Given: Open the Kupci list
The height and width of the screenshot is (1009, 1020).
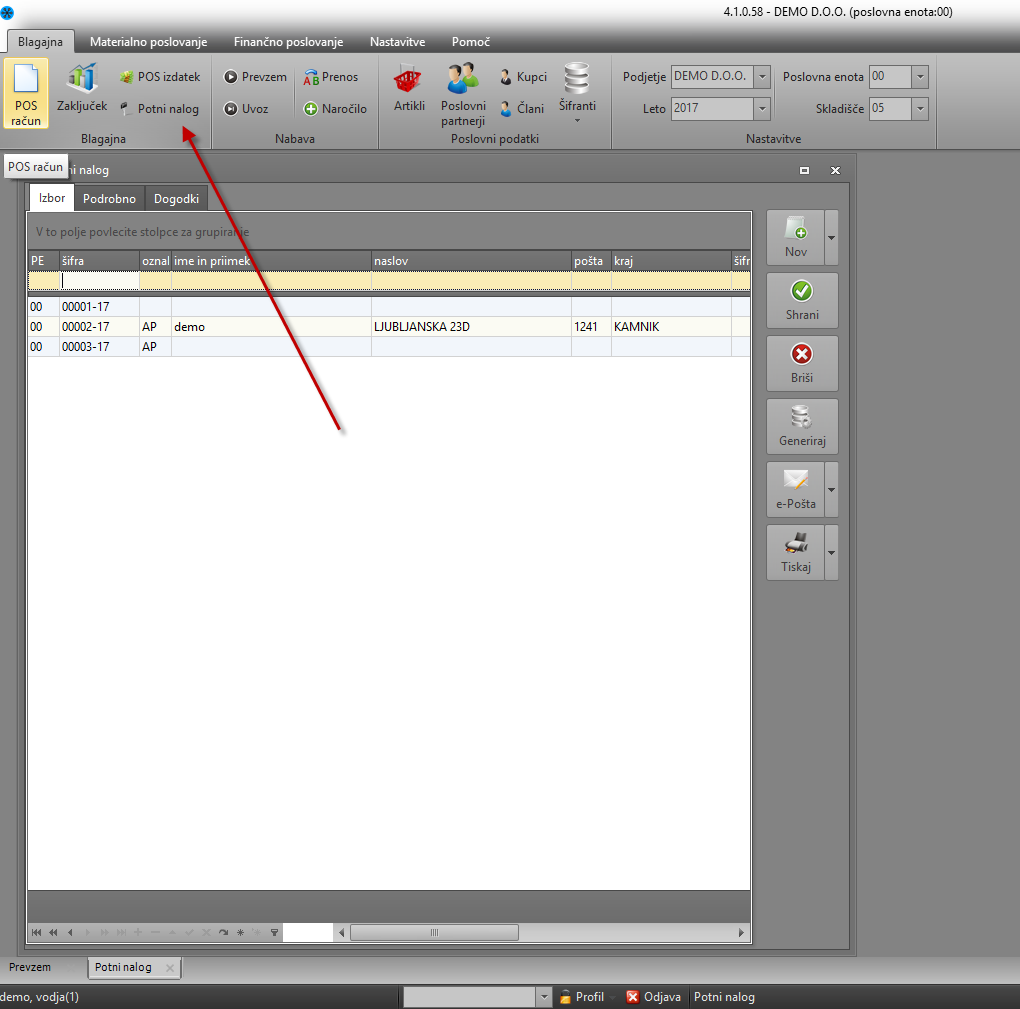Looking at the screenshot, I should [x=523, y=77].
